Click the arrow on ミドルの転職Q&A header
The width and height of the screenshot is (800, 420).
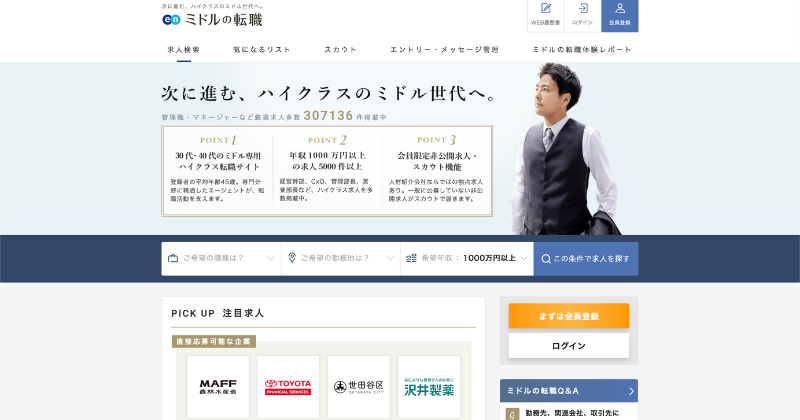(x=631, y=391)
